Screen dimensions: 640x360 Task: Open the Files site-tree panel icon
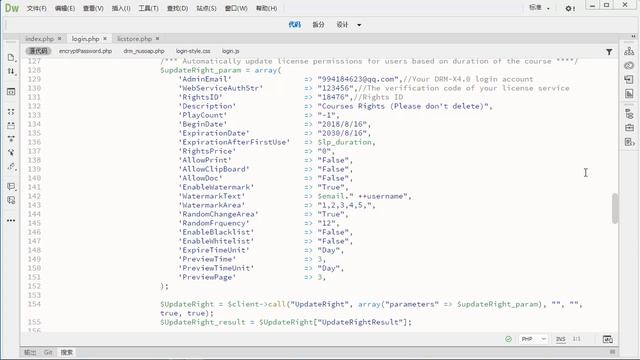tap(629, 51)
